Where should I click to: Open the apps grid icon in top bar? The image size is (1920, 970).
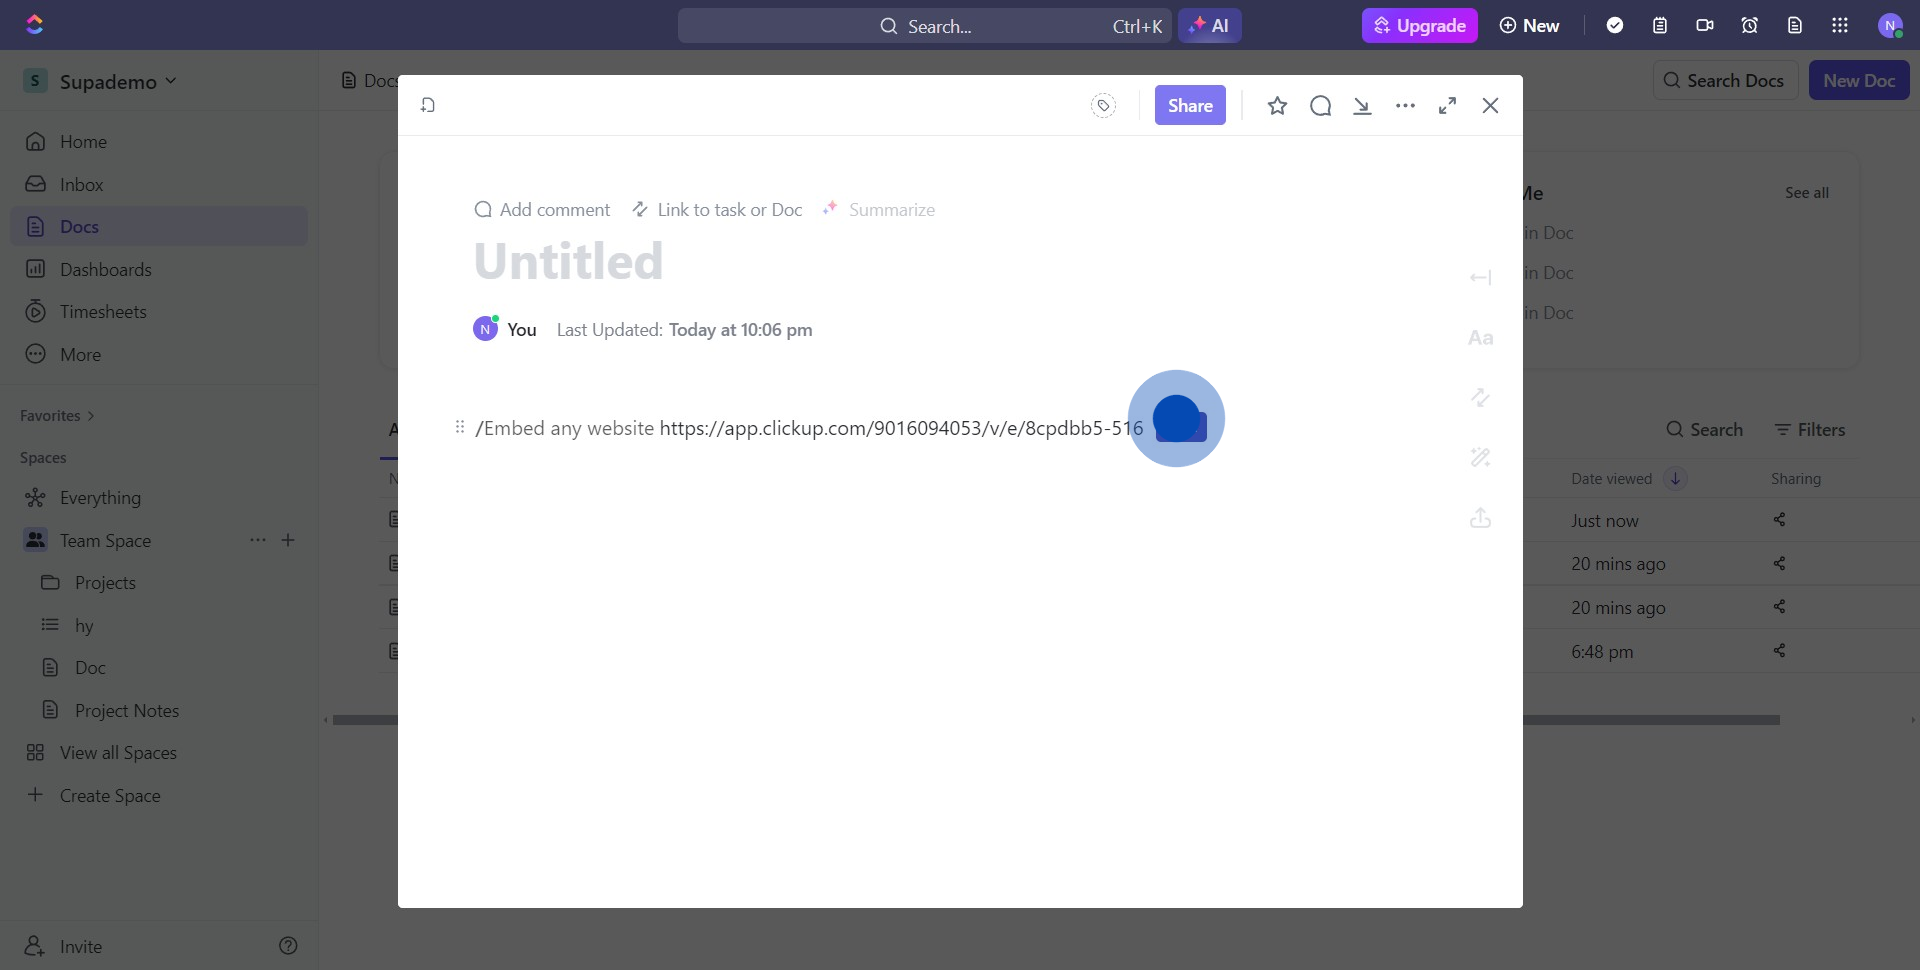pyautogui.click(x=1839, y=26)
